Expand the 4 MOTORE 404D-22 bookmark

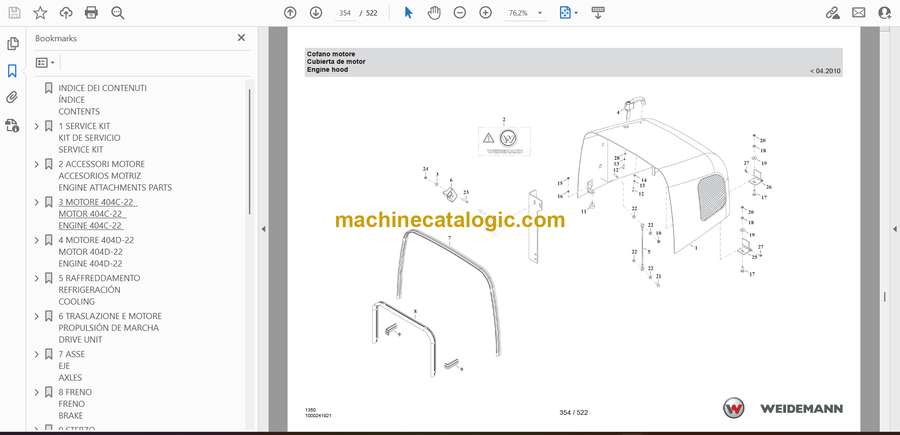point(37,240)
